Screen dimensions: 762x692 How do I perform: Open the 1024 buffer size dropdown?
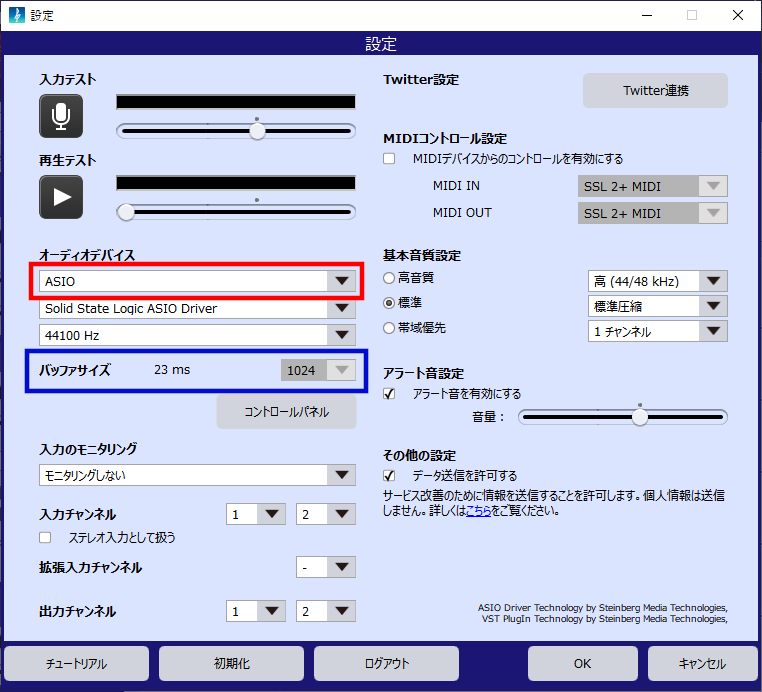[x=318, y=370]
